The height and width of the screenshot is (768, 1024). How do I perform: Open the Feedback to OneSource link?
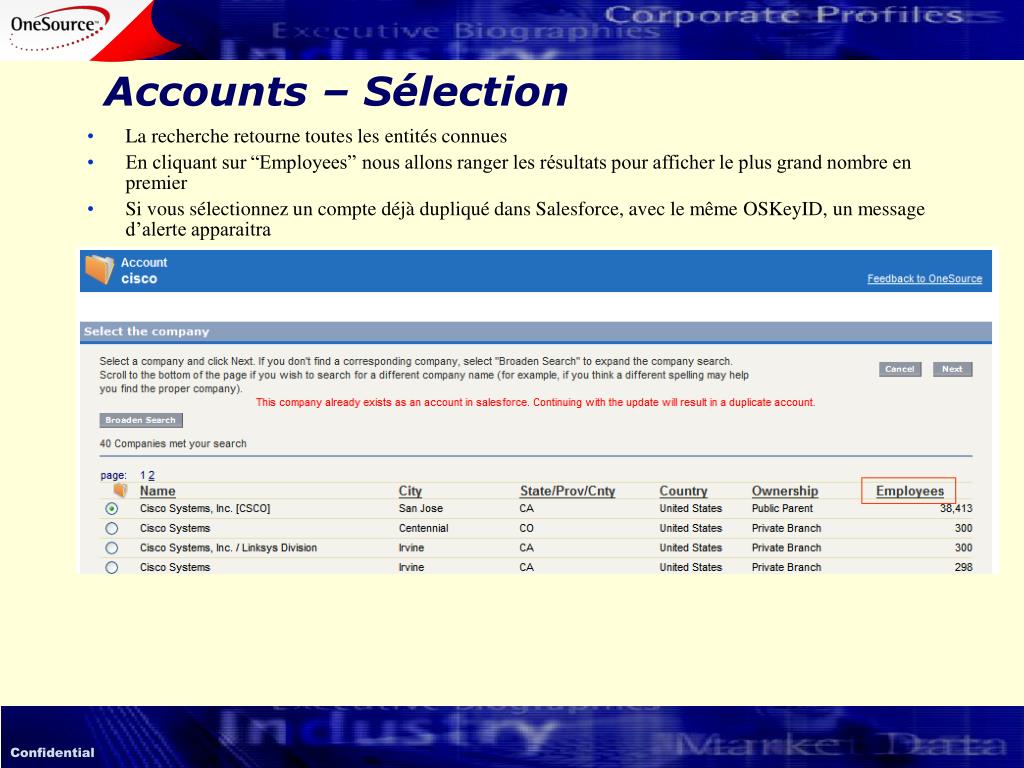(924, 279)
